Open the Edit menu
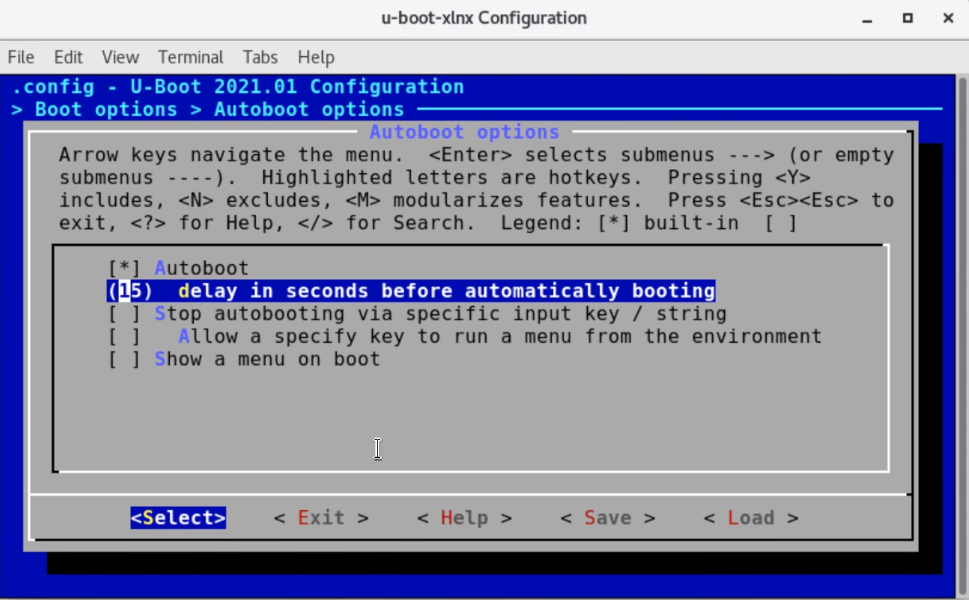This screenshot has width=969, height=600. click(x=68, y=57)
